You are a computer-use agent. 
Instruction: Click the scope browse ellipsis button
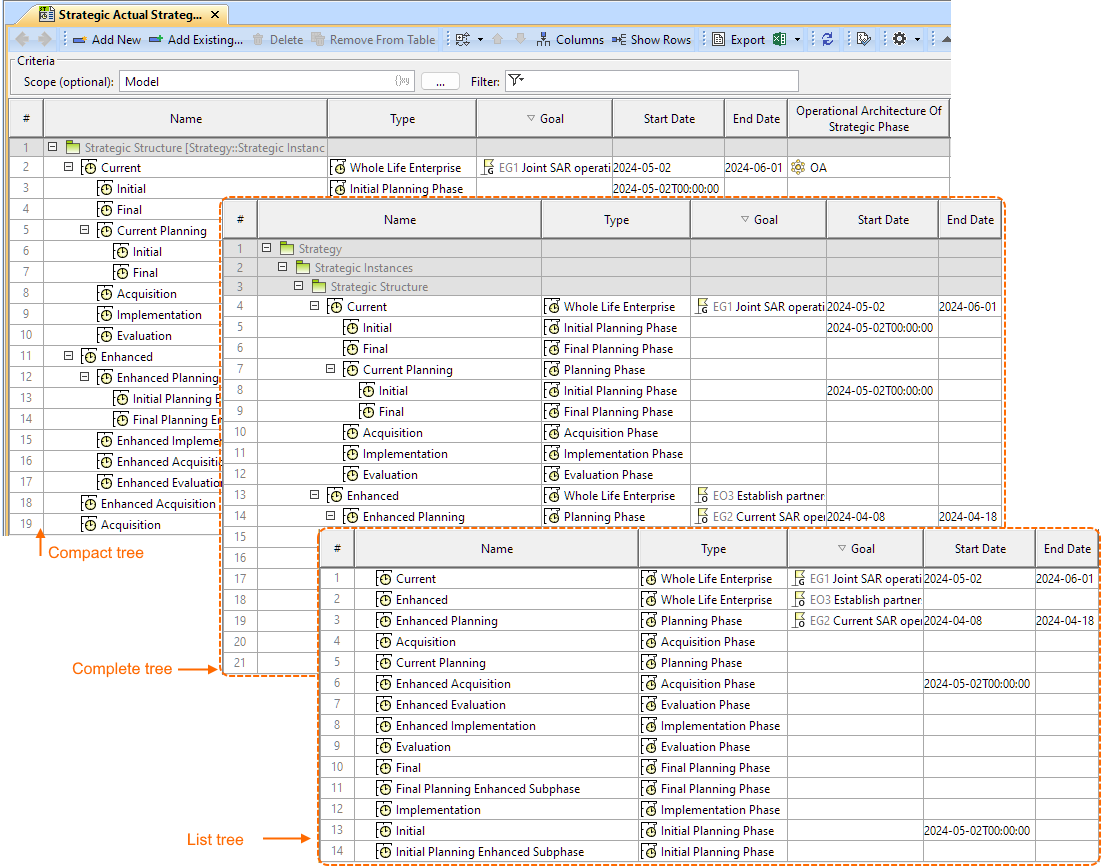click(x=440, y=81)
